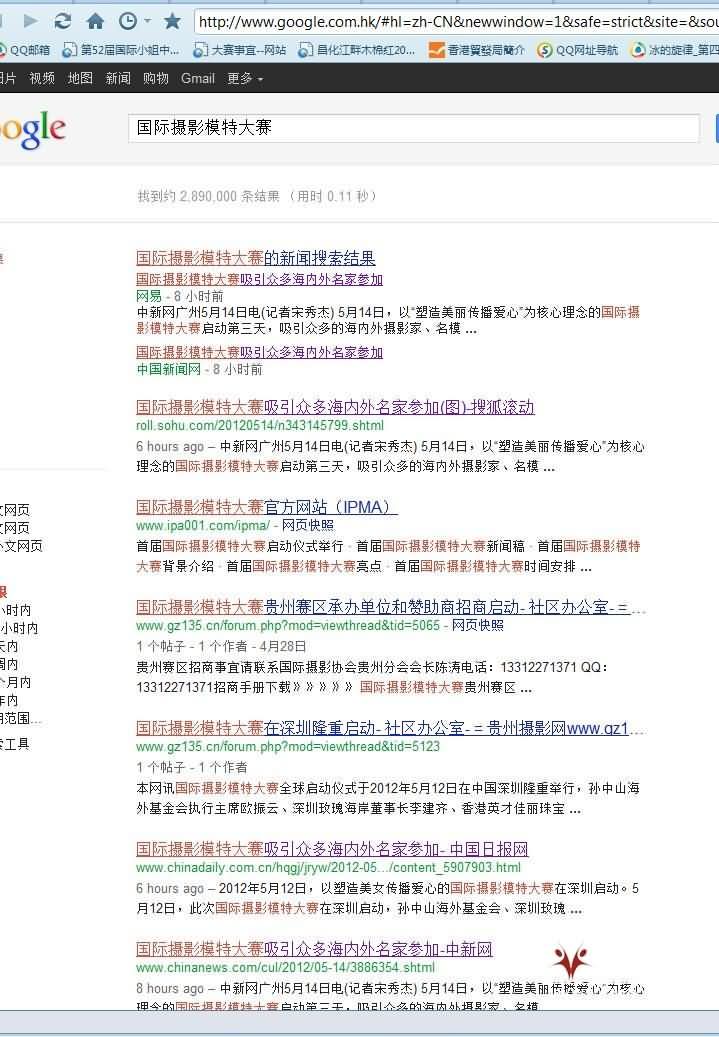
Task: Switch to Google 地图
Action: click(x=80, y=79)
